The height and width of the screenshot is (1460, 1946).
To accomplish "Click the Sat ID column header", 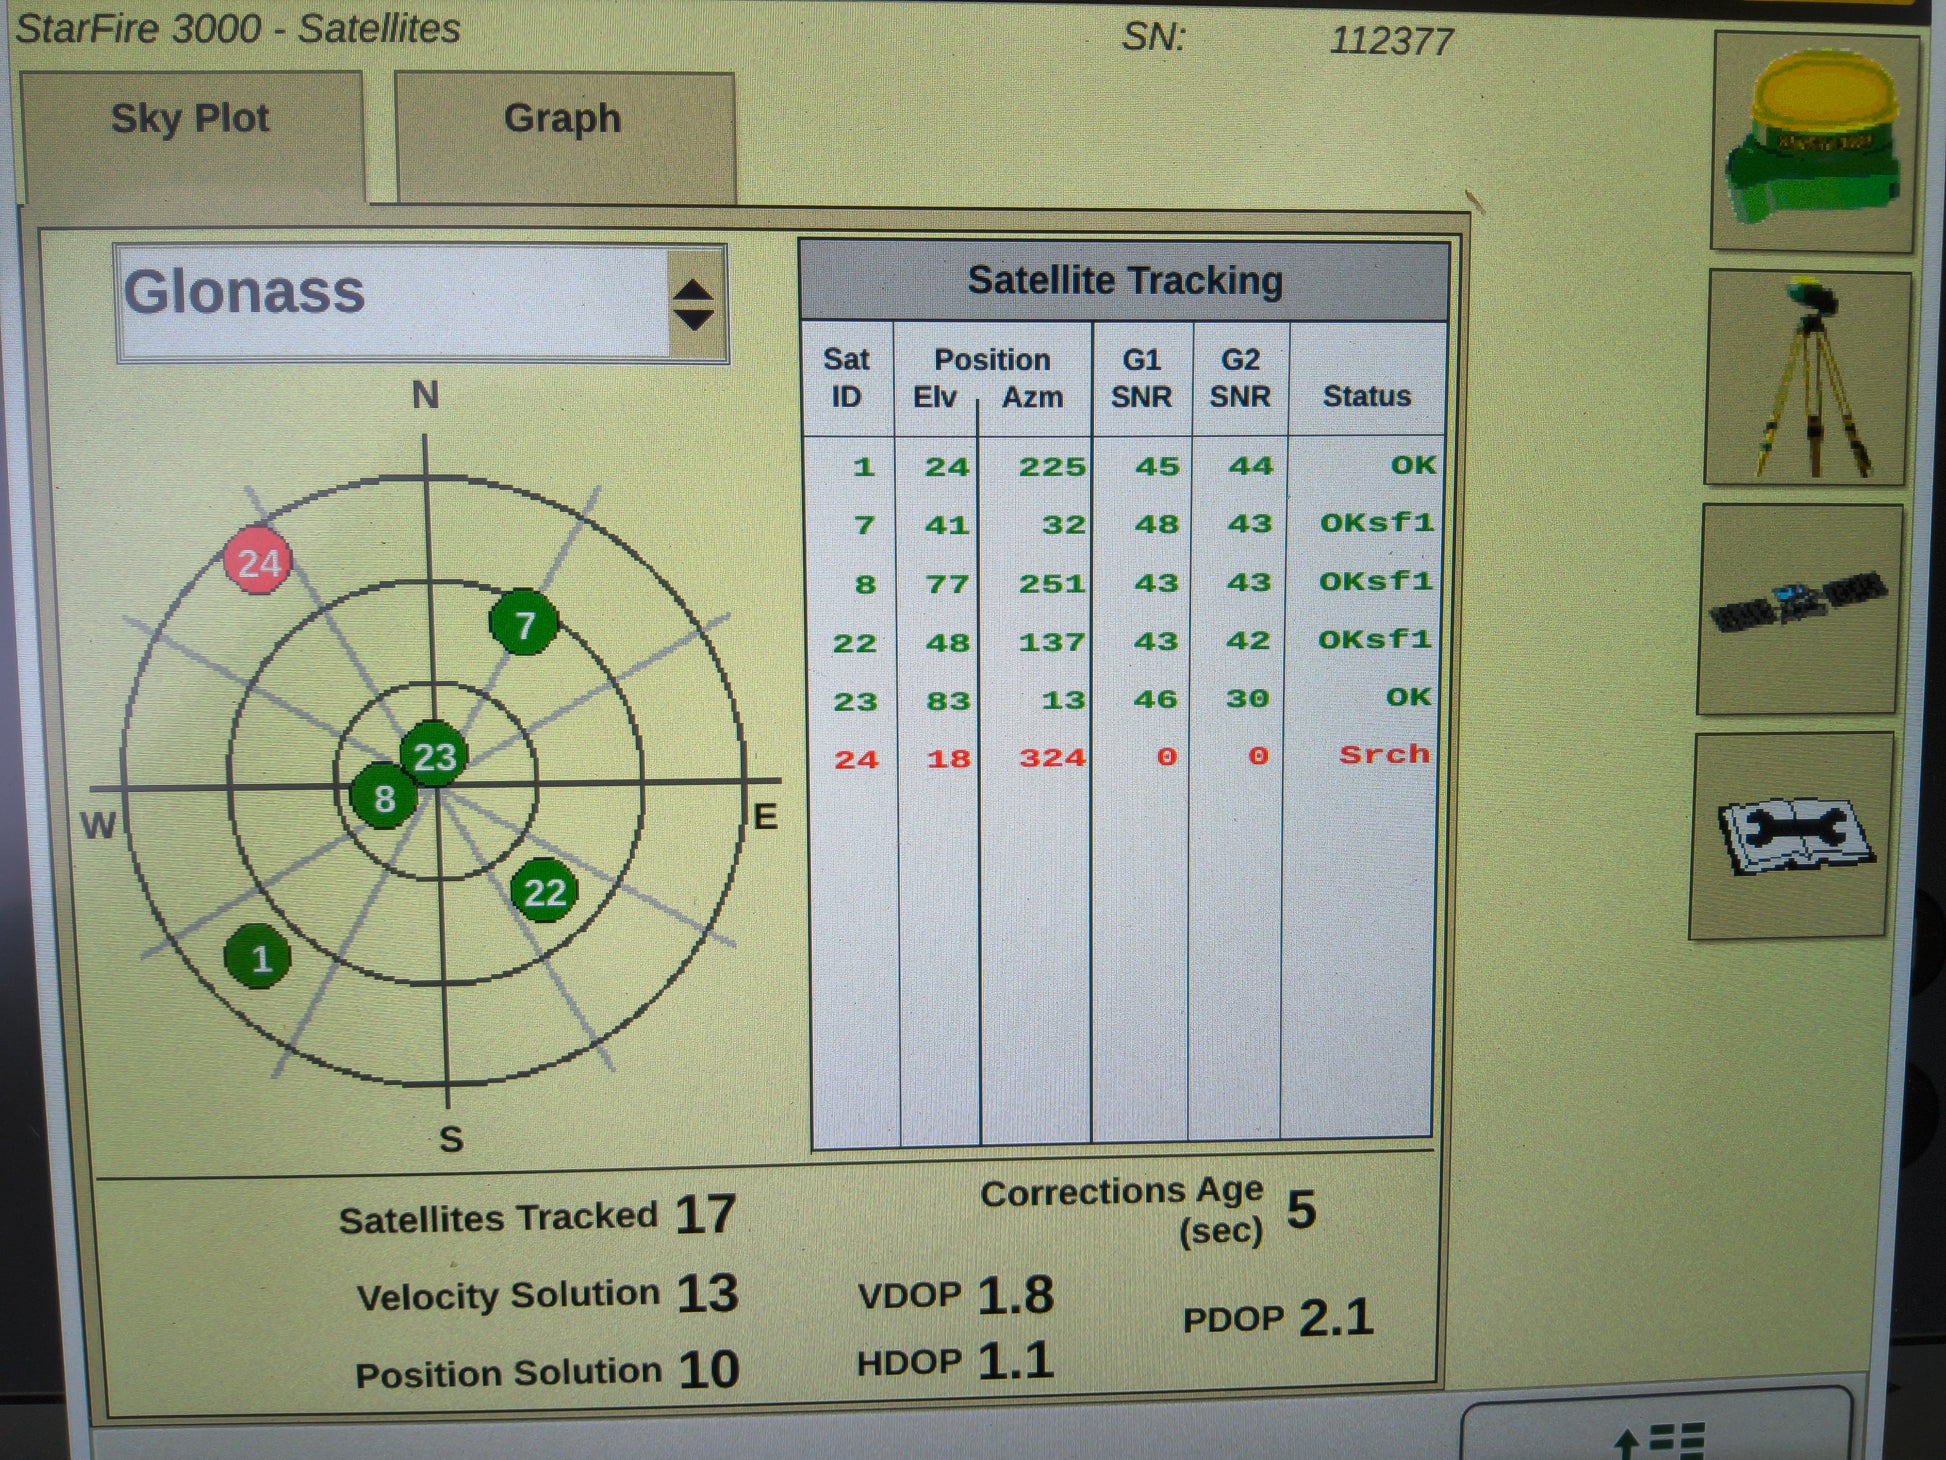I will point(846,378).
